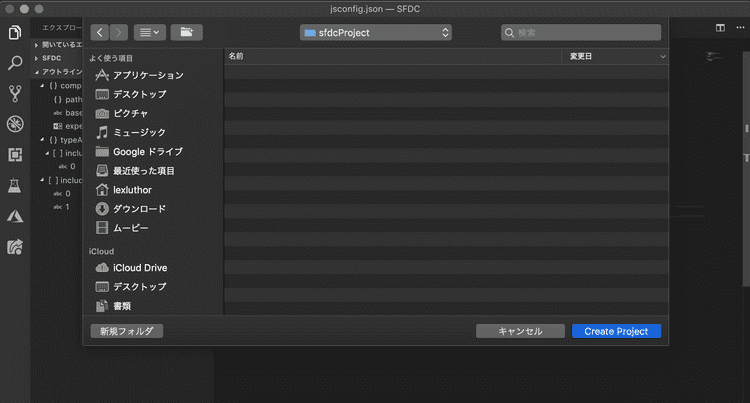This screenshot has height=403, width=750.
Task: Open the Debug view with bug icon
Action: click(15, 125)
